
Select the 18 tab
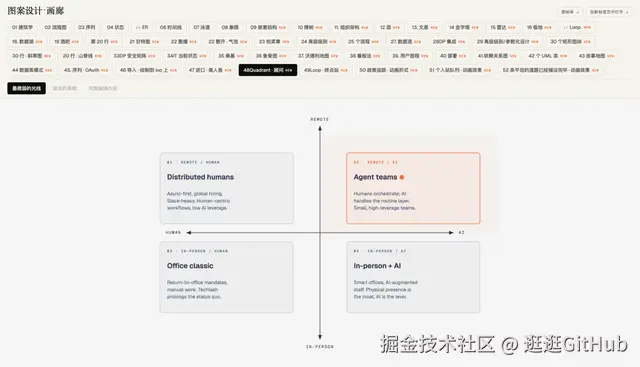pyautogui.click(x=27, y=42)
